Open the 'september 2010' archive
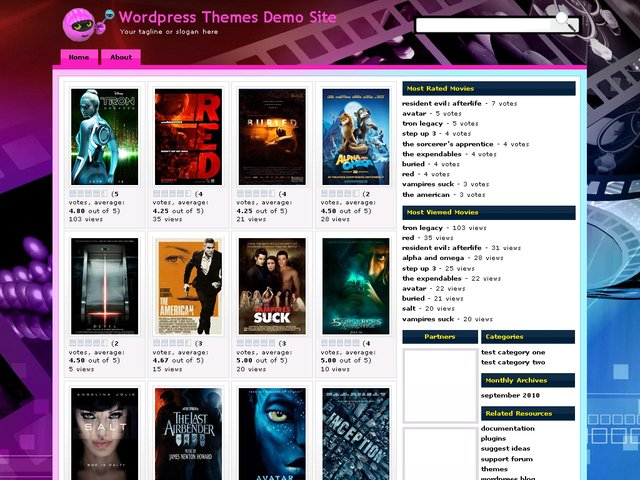 [510, 395]
